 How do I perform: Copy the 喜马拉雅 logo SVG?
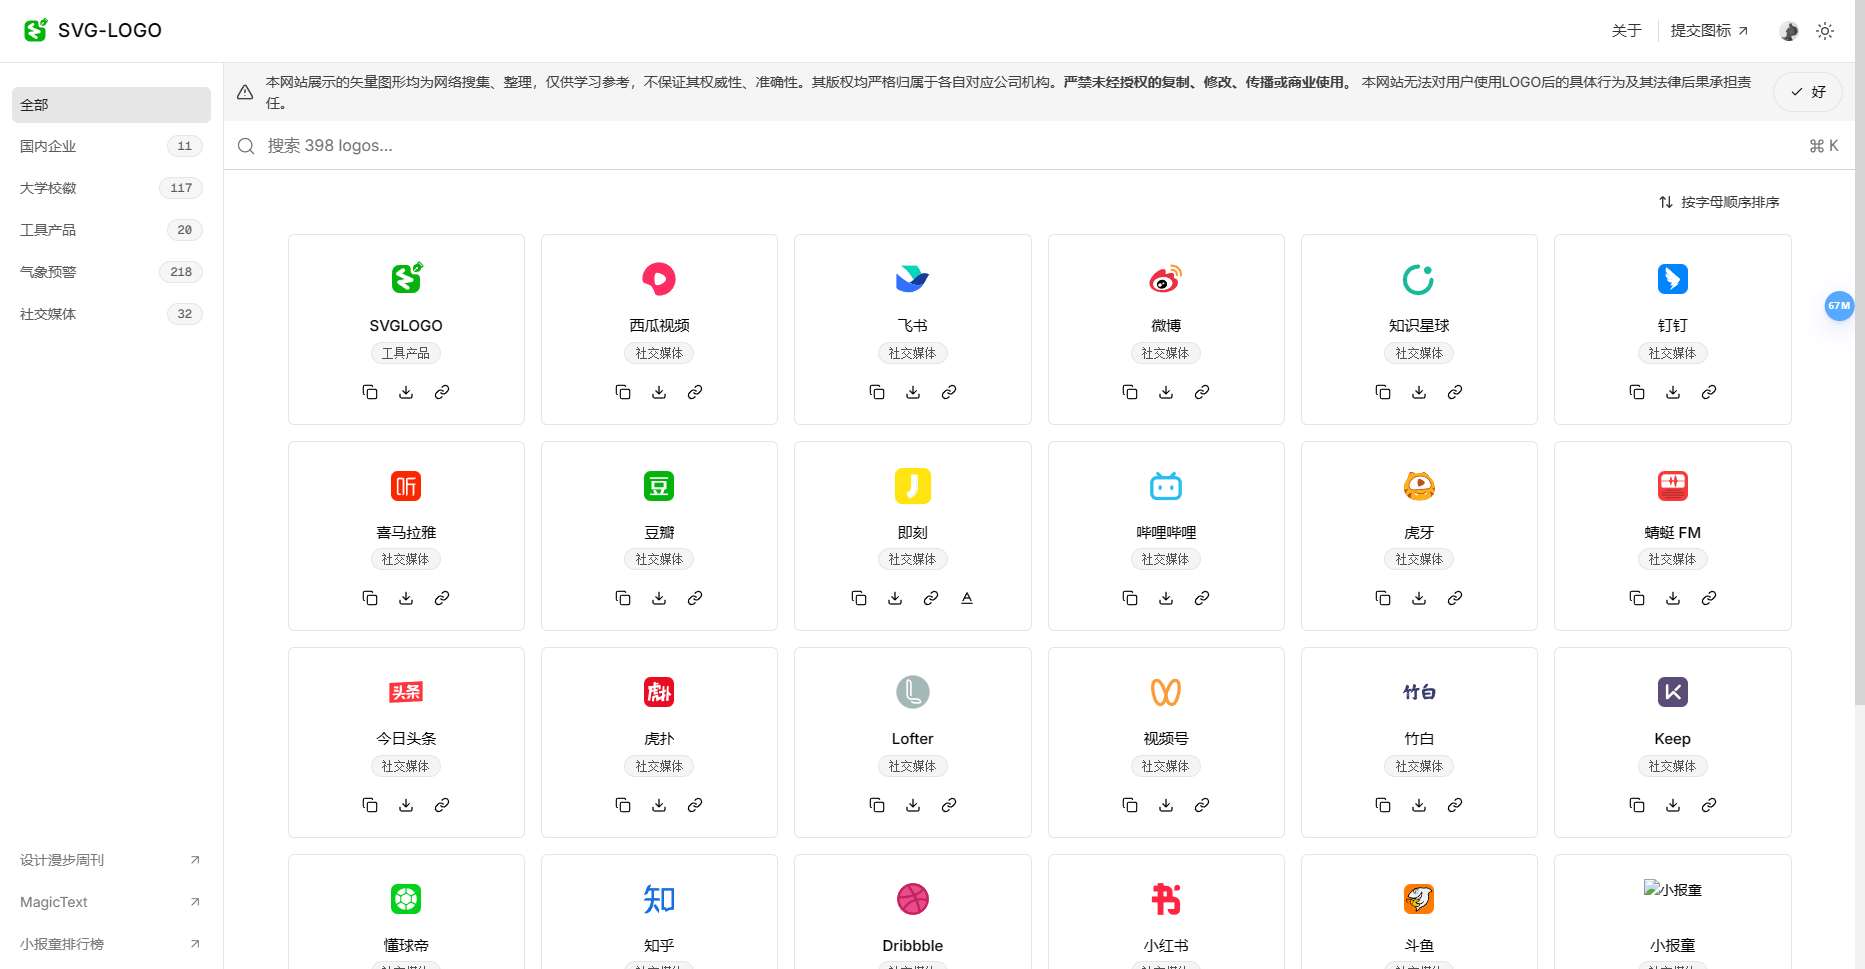pyautogui.click(x=370, y=598)
